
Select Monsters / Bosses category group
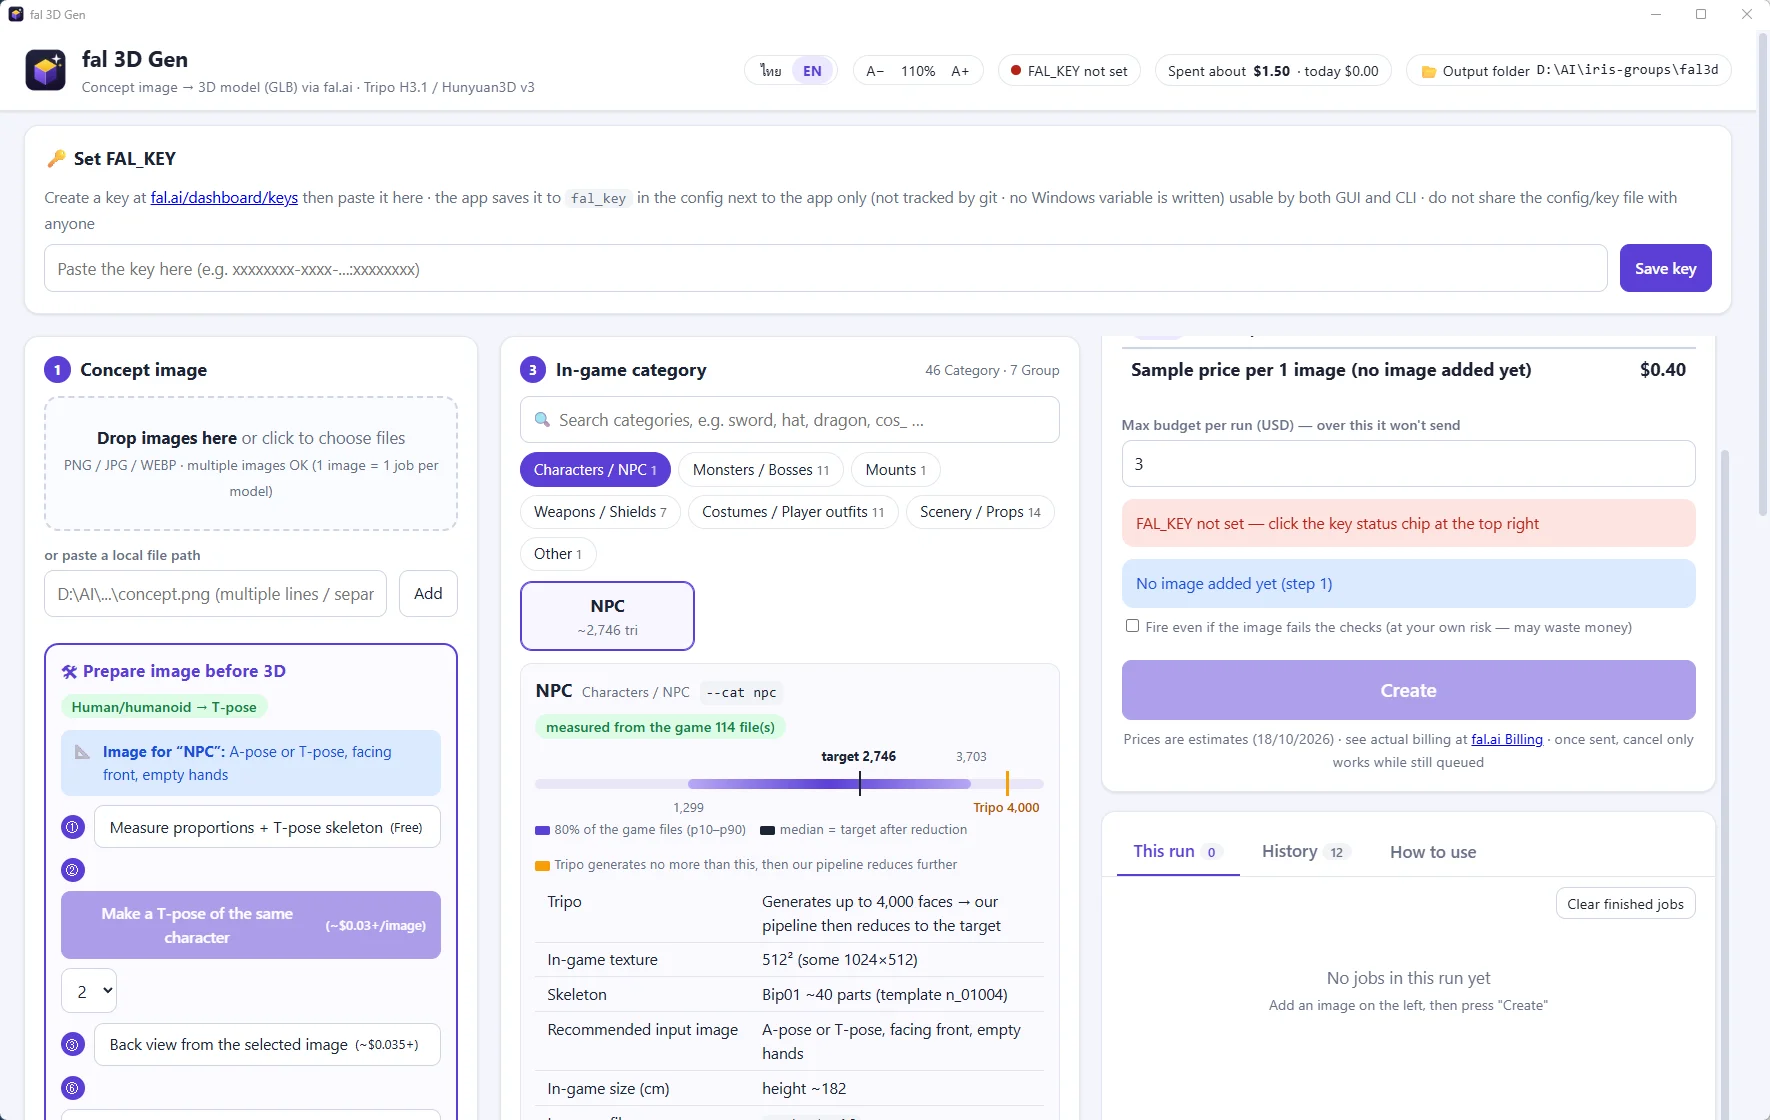[761, 469]
